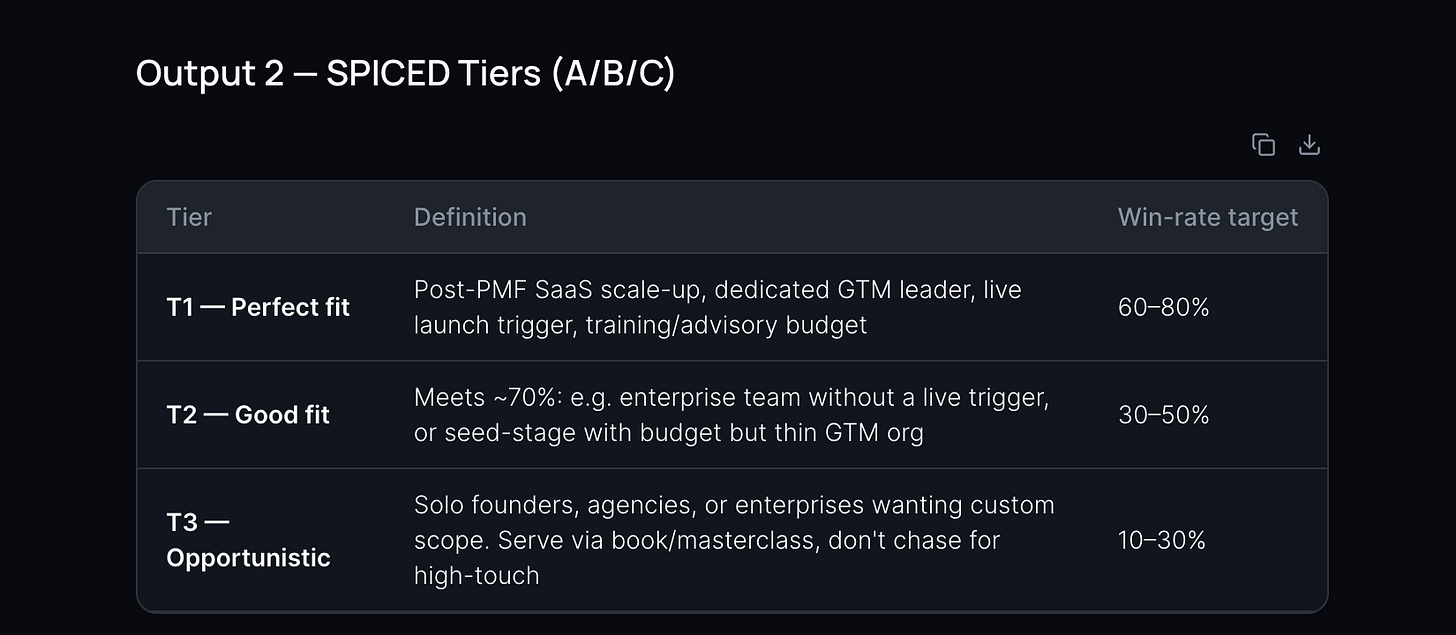Click the T3 — Opportunistic cell
Screen dimensions: 1456x635
click(x=248, y=540)
